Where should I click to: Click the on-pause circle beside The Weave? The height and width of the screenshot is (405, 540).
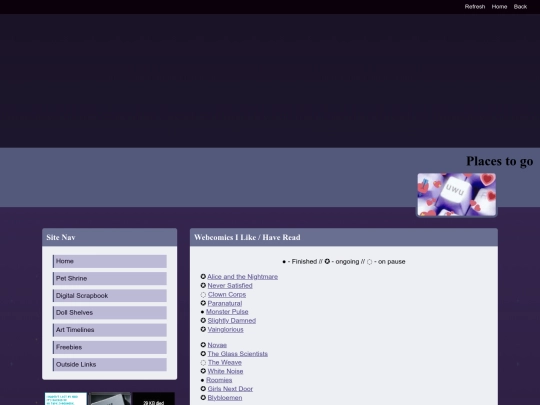[x=203, y=363]
